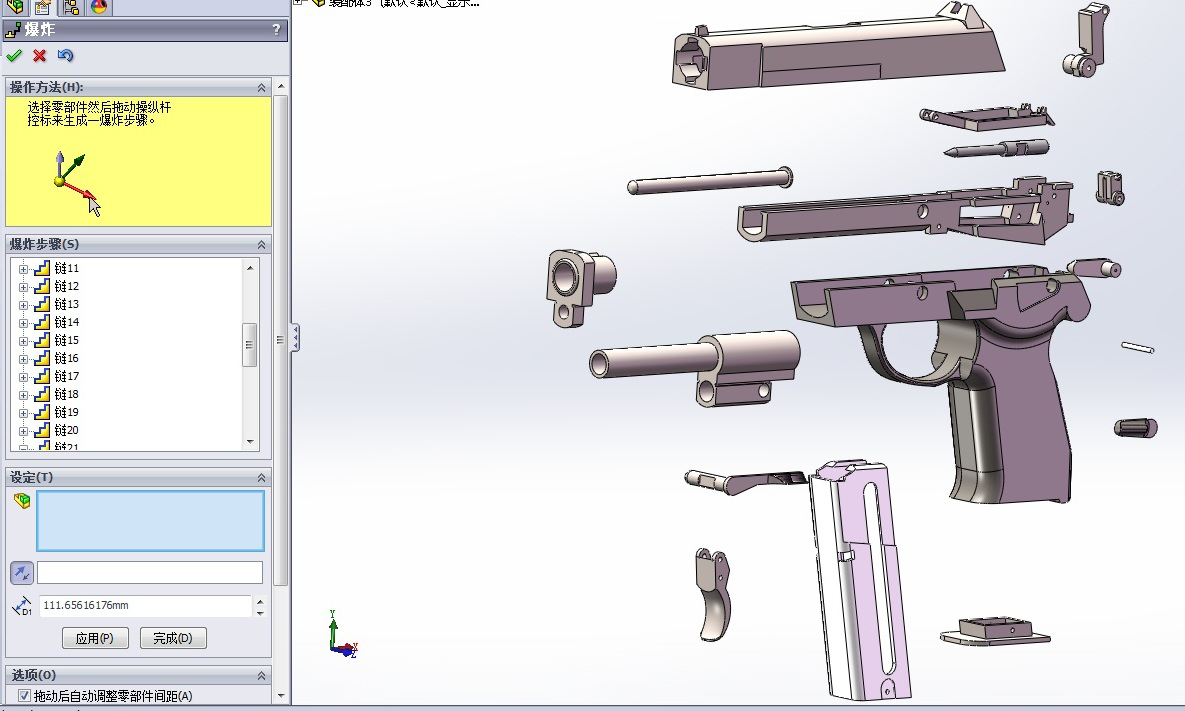Collapse the 设定 settings section

click(x=262, y=478)
